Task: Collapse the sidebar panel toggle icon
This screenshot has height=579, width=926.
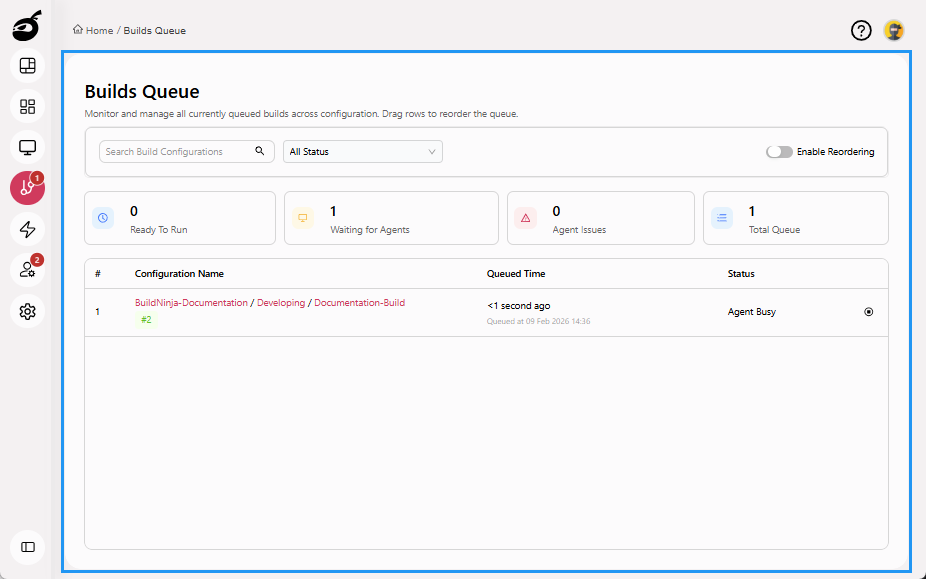Action: coord(27,547)
